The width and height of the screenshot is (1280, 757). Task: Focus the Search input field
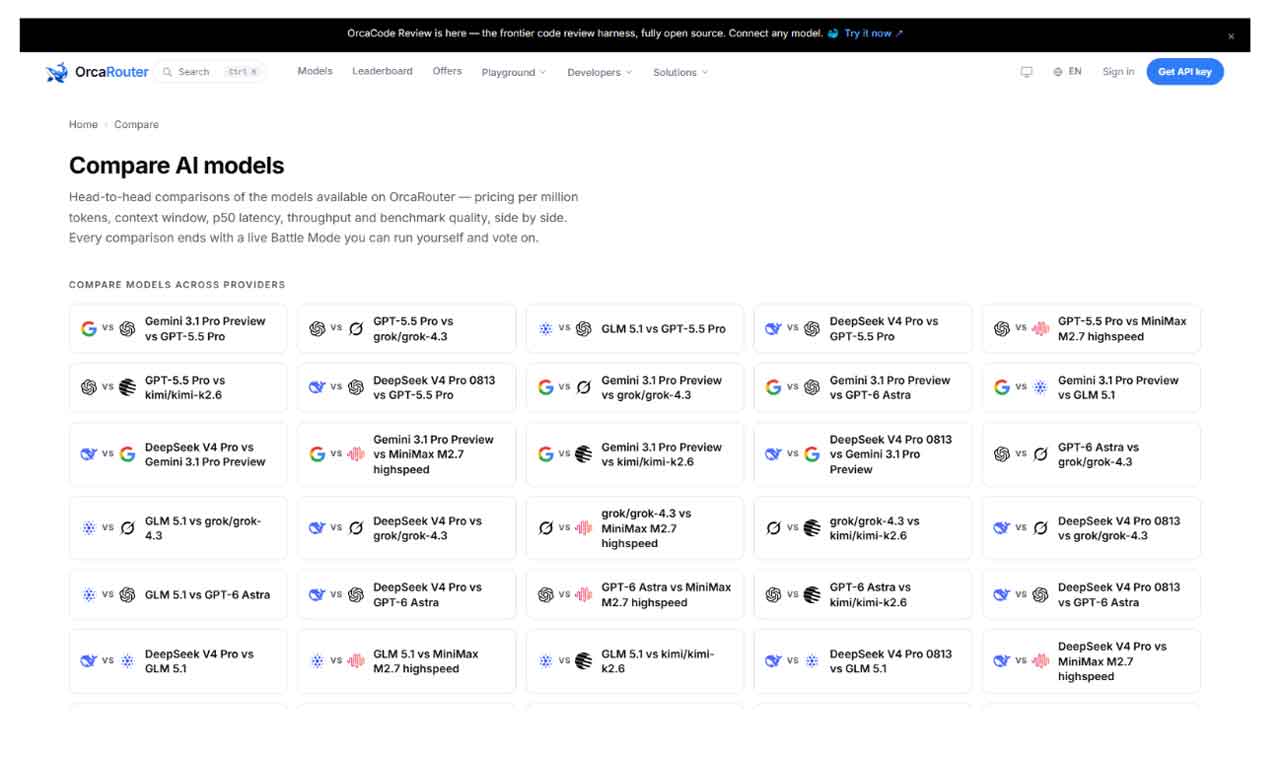tap(211, 72)
